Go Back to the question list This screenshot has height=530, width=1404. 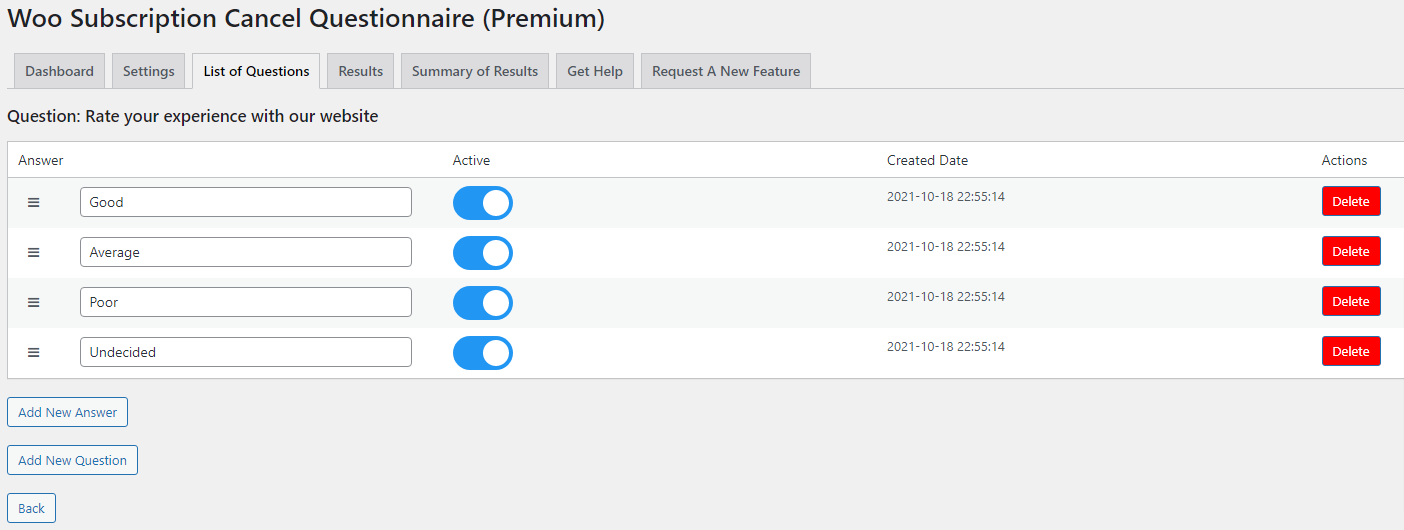[31, 508]
